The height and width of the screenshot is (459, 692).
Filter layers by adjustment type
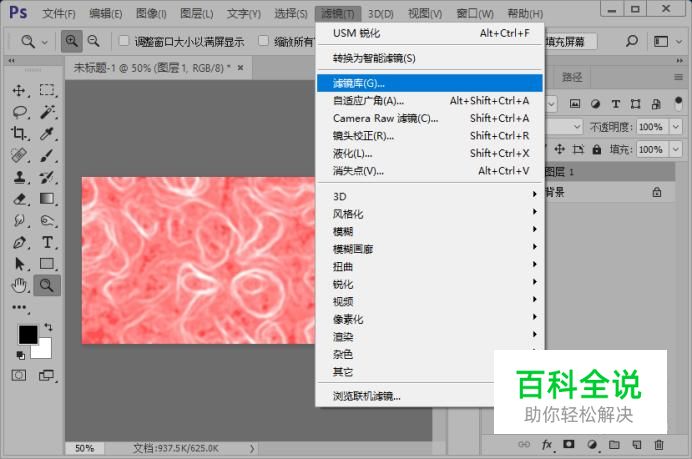595,104
